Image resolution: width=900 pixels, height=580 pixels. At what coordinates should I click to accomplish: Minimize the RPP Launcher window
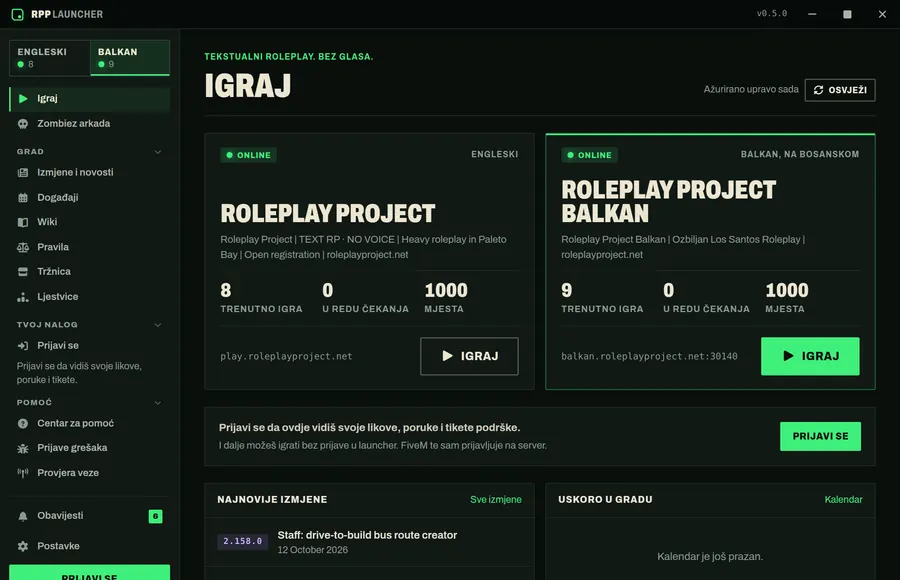tap(812, 14)
